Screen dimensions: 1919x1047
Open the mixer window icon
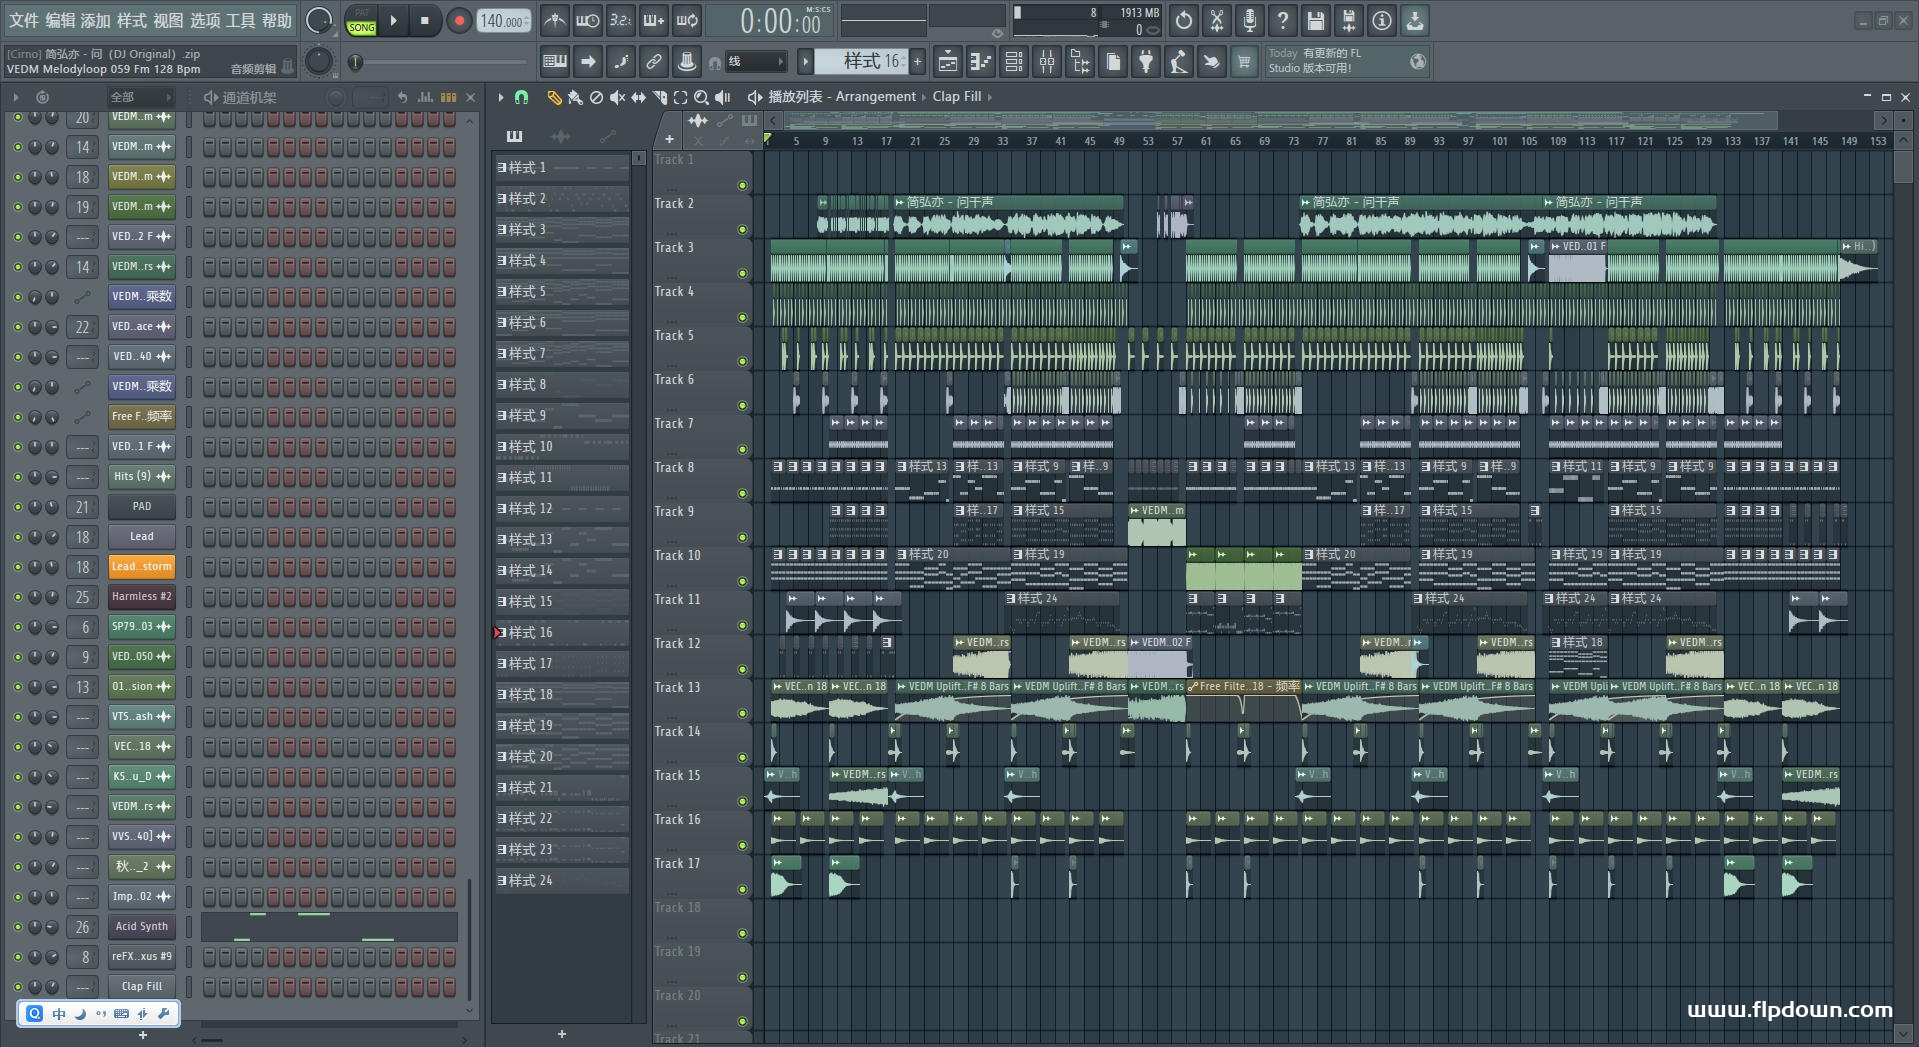(x=1047, y=62)
